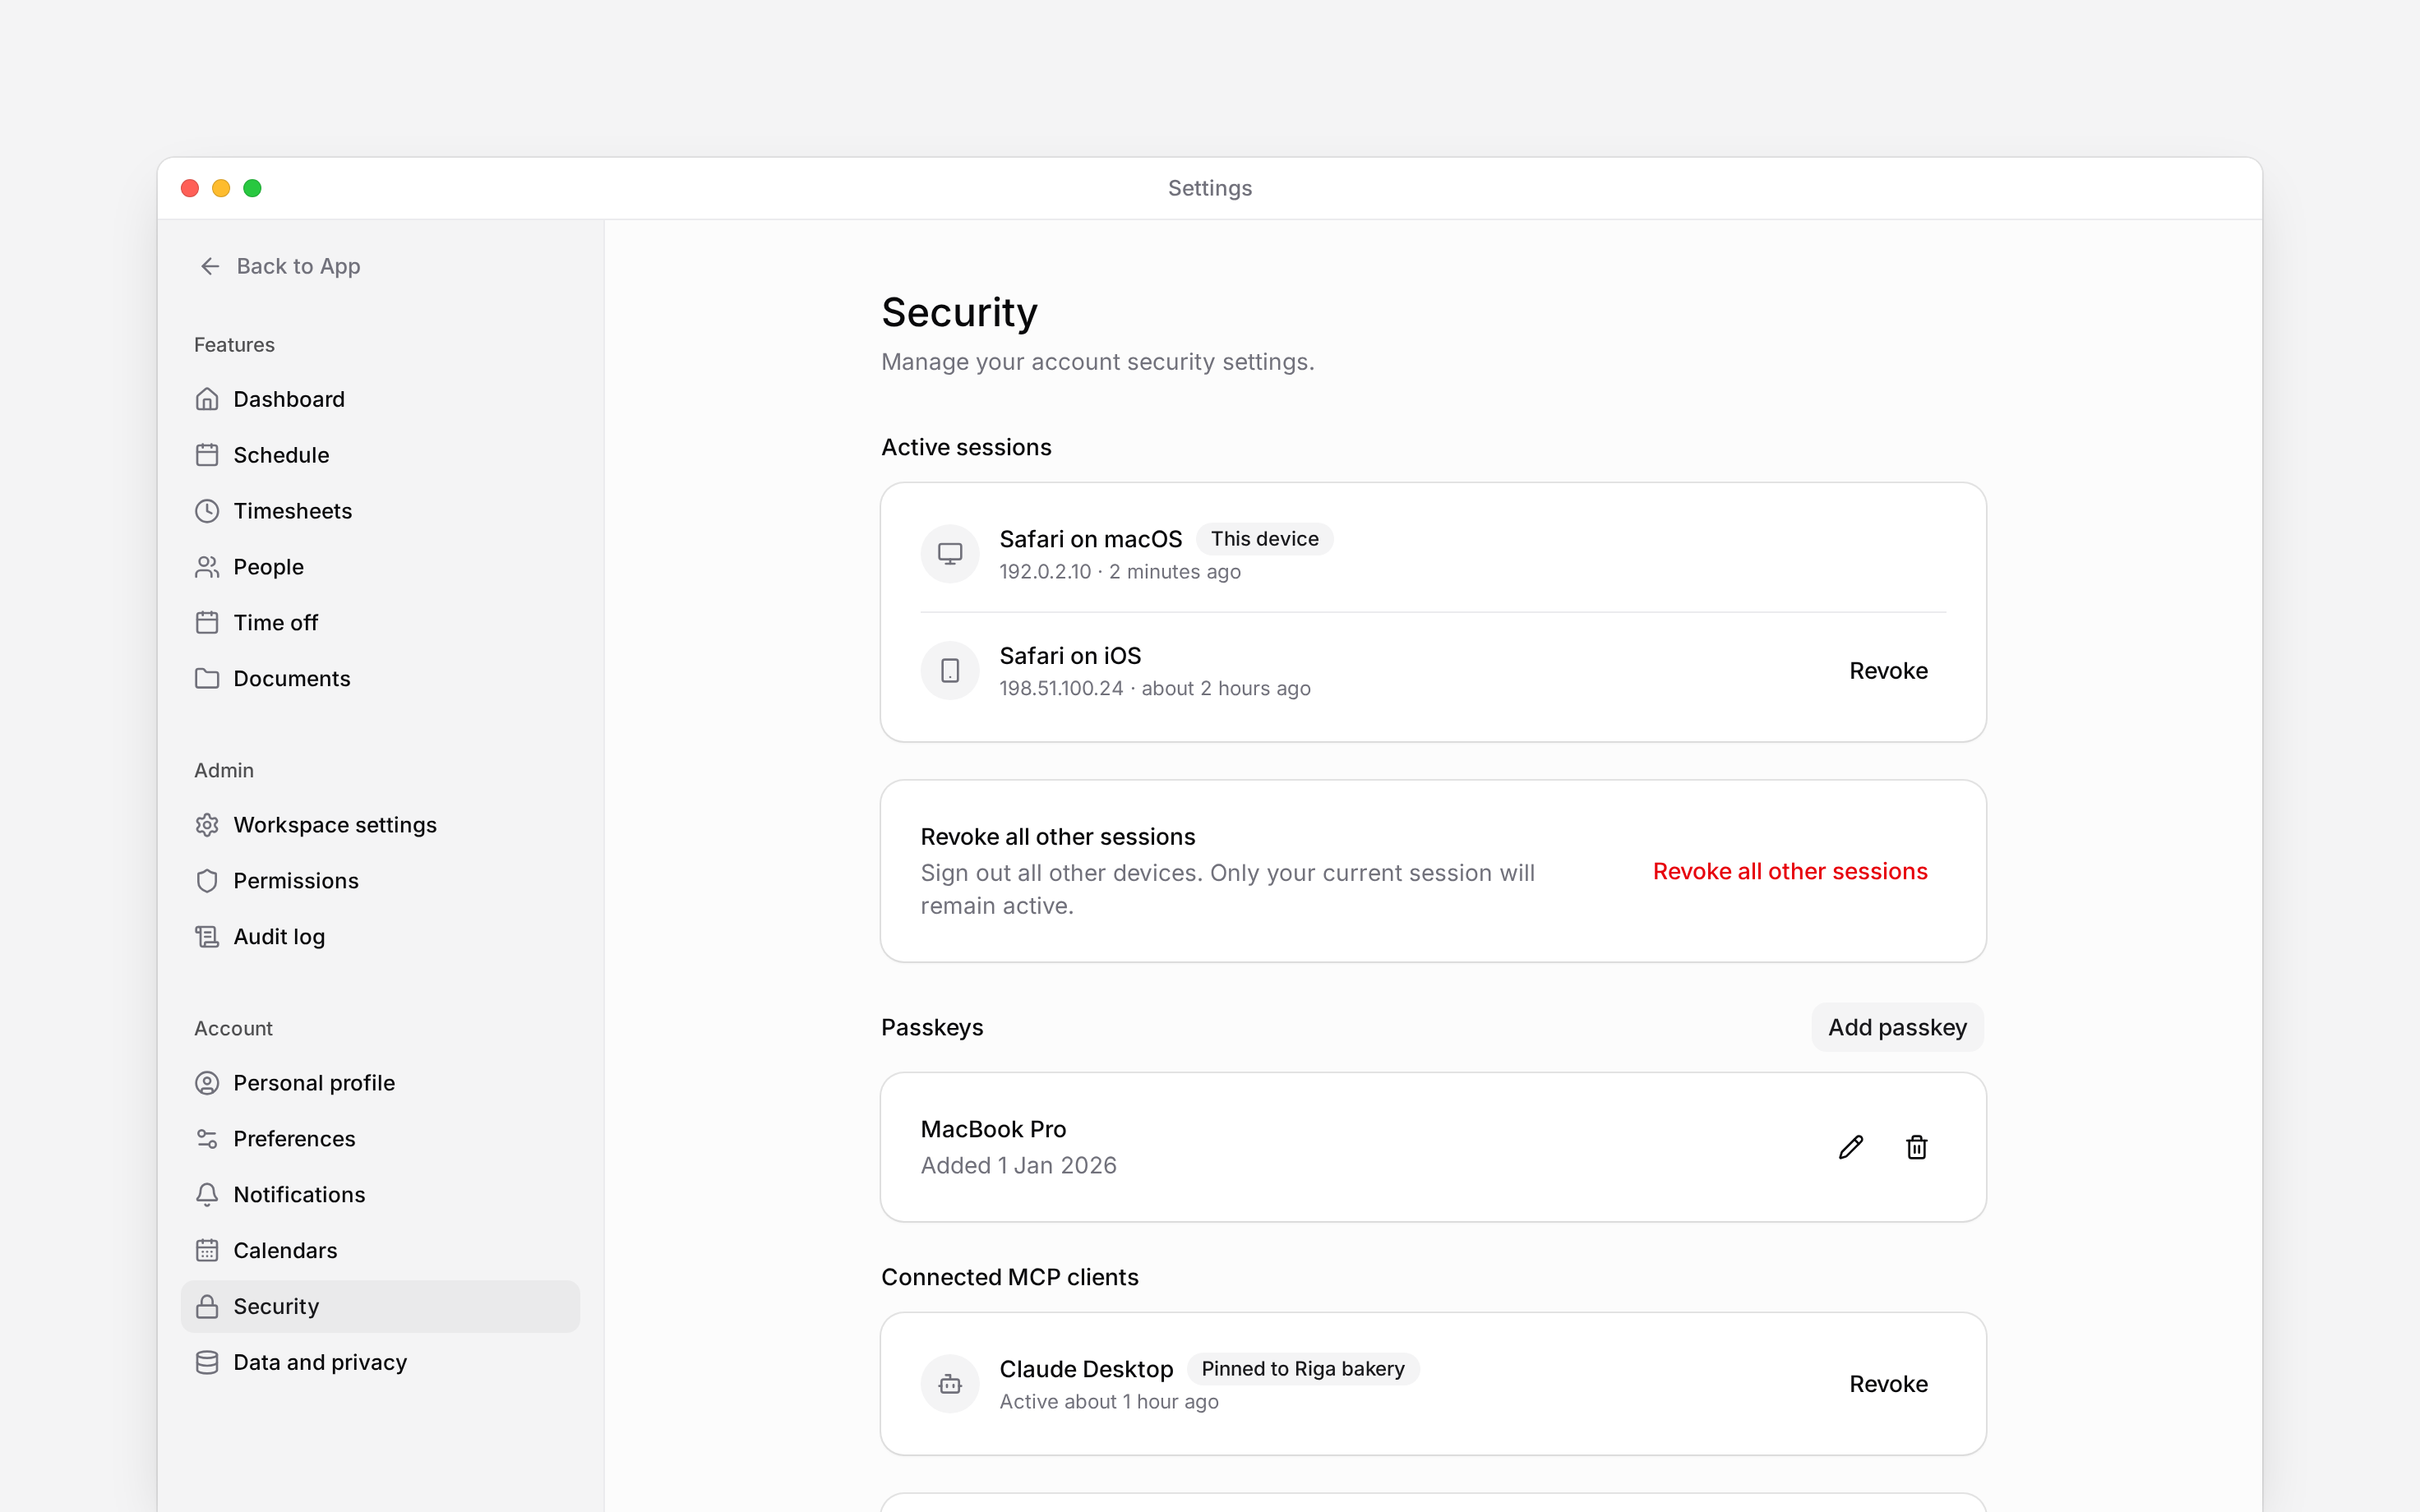This screenshot has height=1512, width=2420.
Task: Open Workspace settings
Action: point(380,825)
